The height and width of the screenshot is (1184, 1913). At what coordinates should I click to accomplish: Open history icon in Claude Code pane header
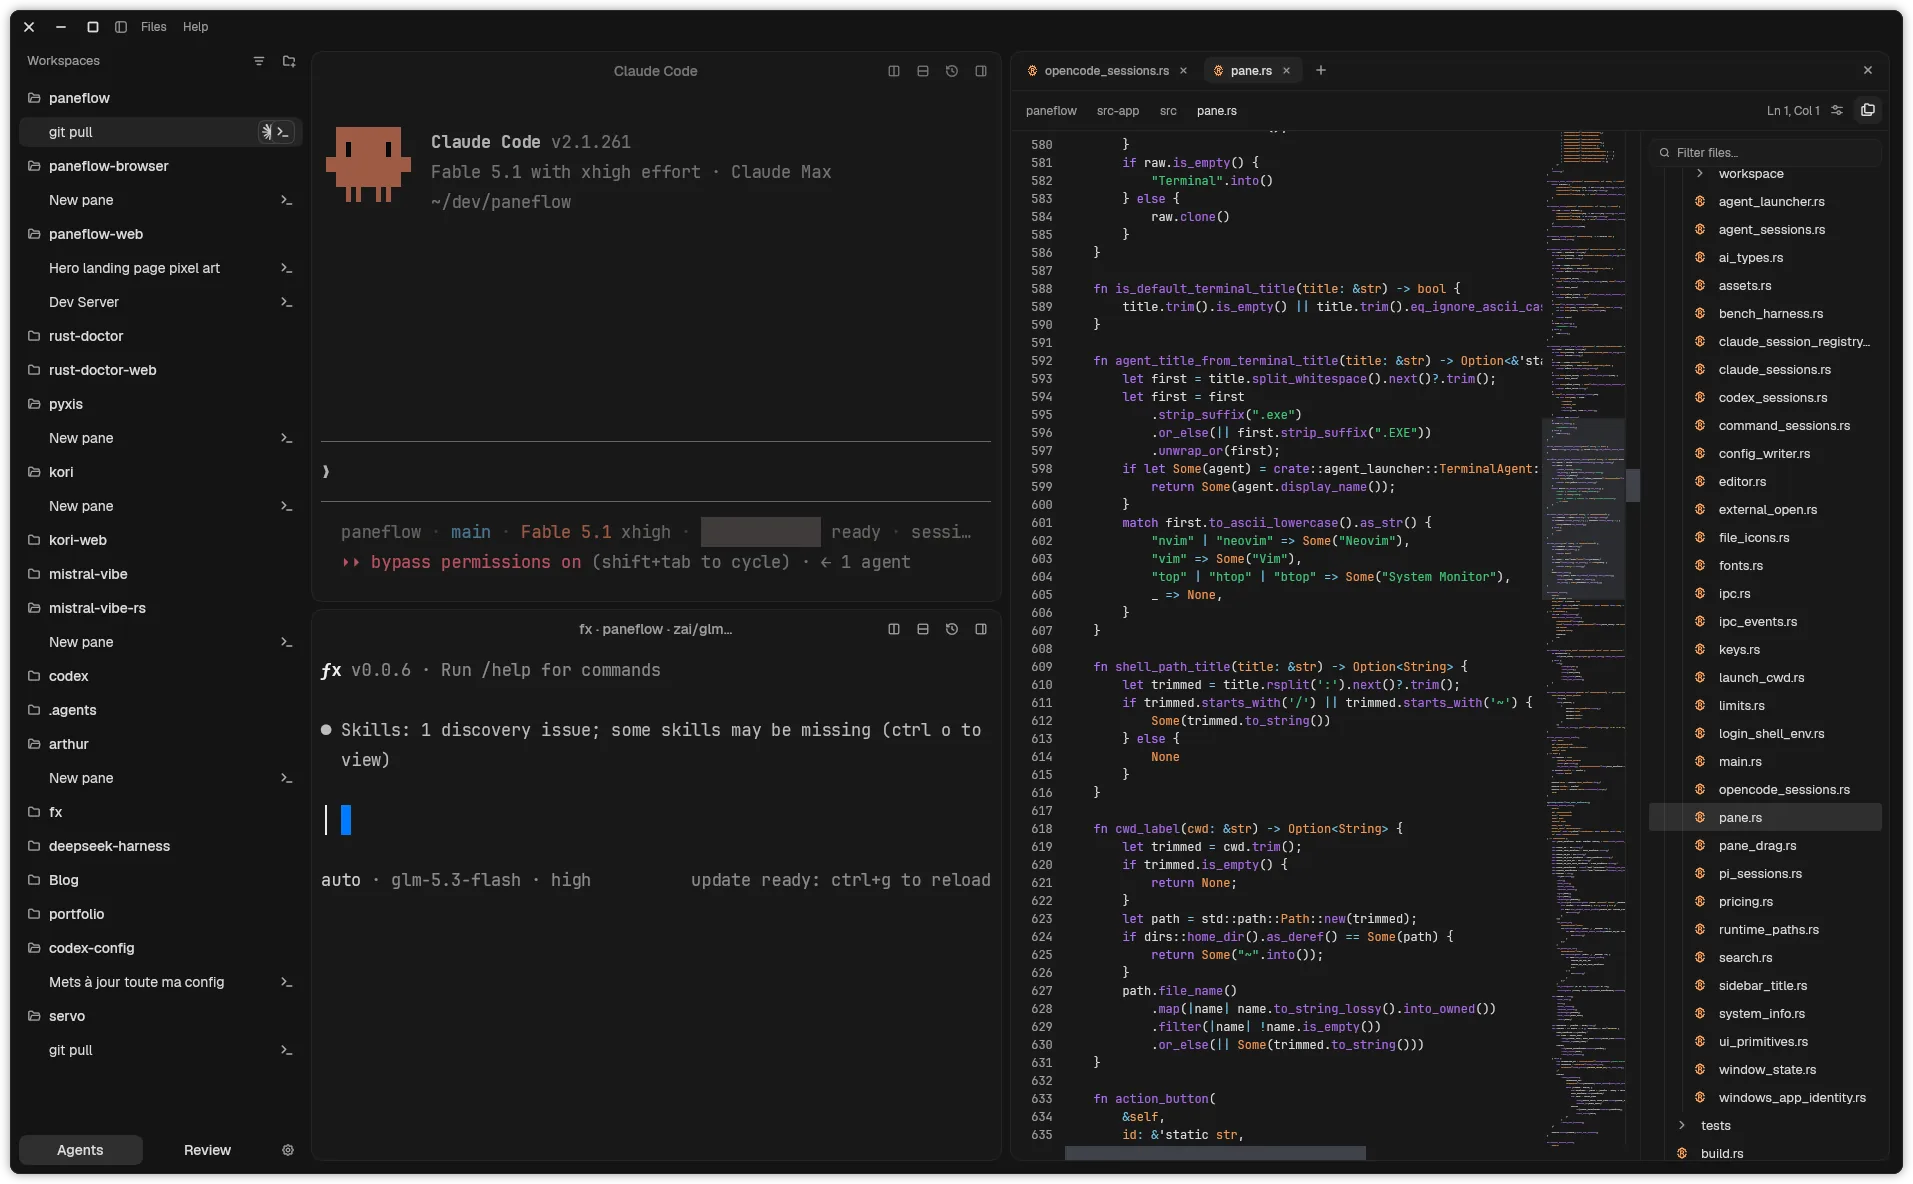coord(952,71)
